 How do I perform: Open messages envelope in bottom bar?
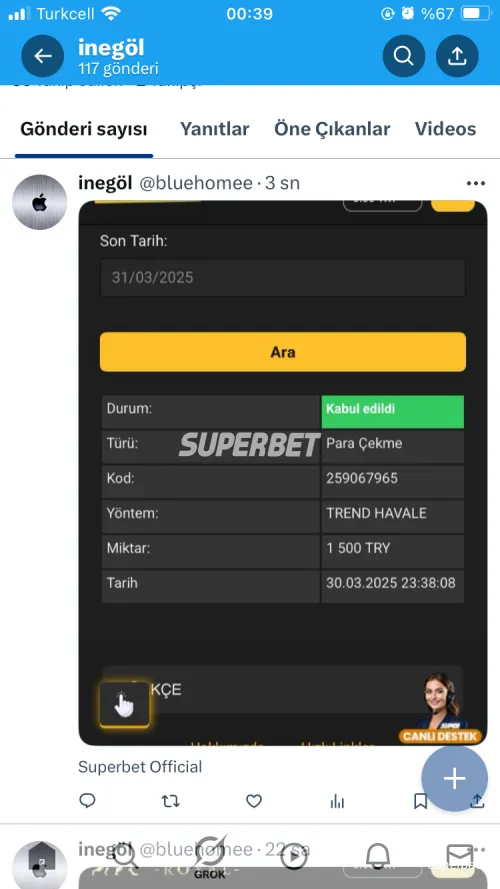point(459,856)
